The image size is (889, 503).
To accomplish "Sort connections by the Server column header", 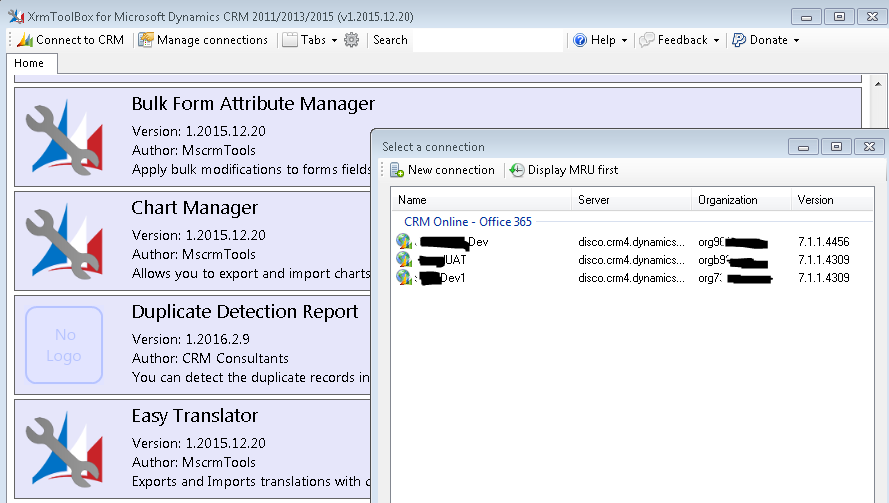I will point(632,200).
